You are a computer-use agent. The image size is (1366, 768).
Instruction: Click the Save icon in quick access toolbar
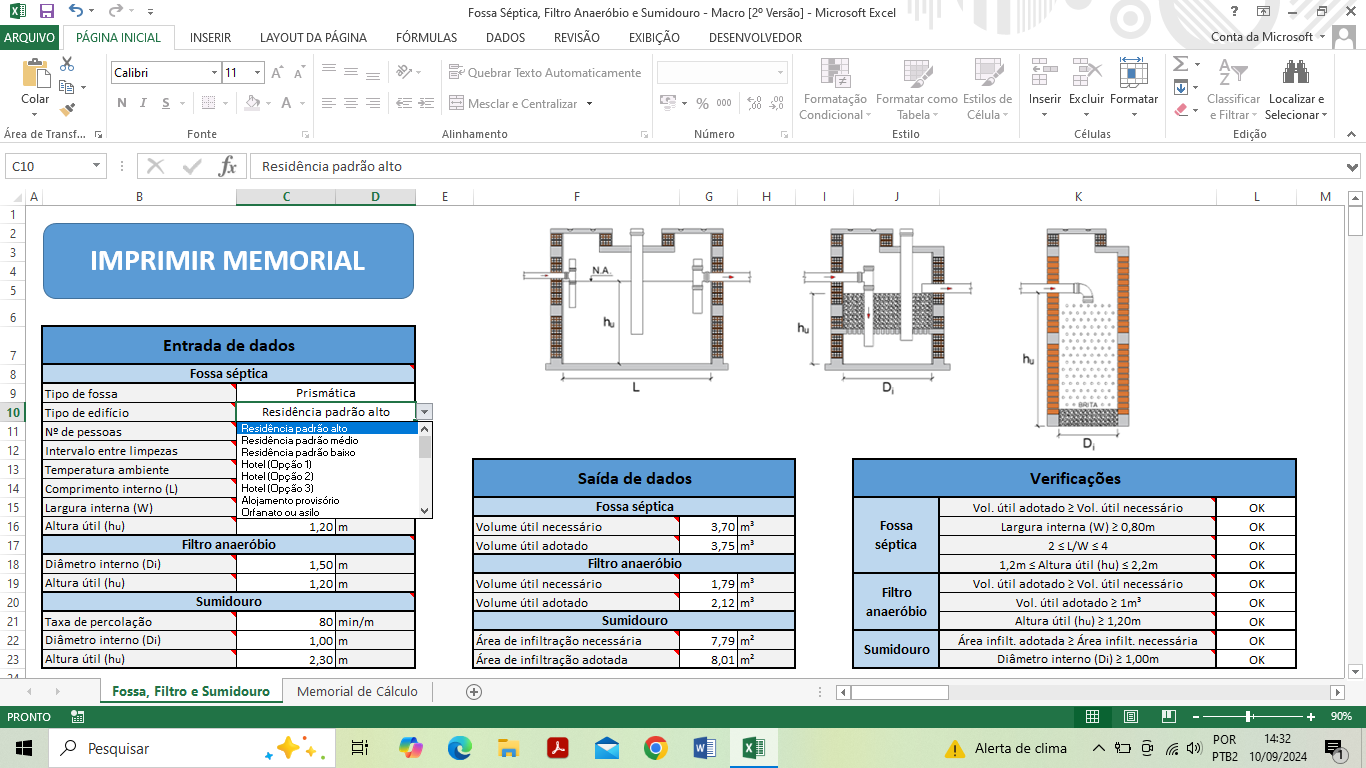[46, 12]
